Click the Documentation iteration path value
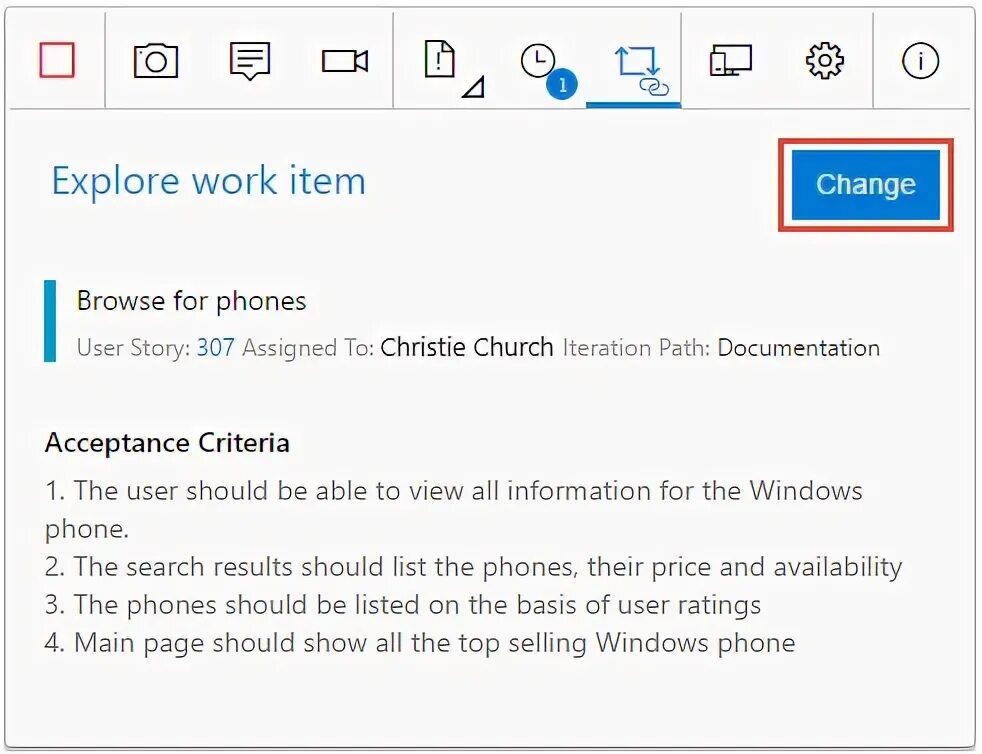 [799, 348]
